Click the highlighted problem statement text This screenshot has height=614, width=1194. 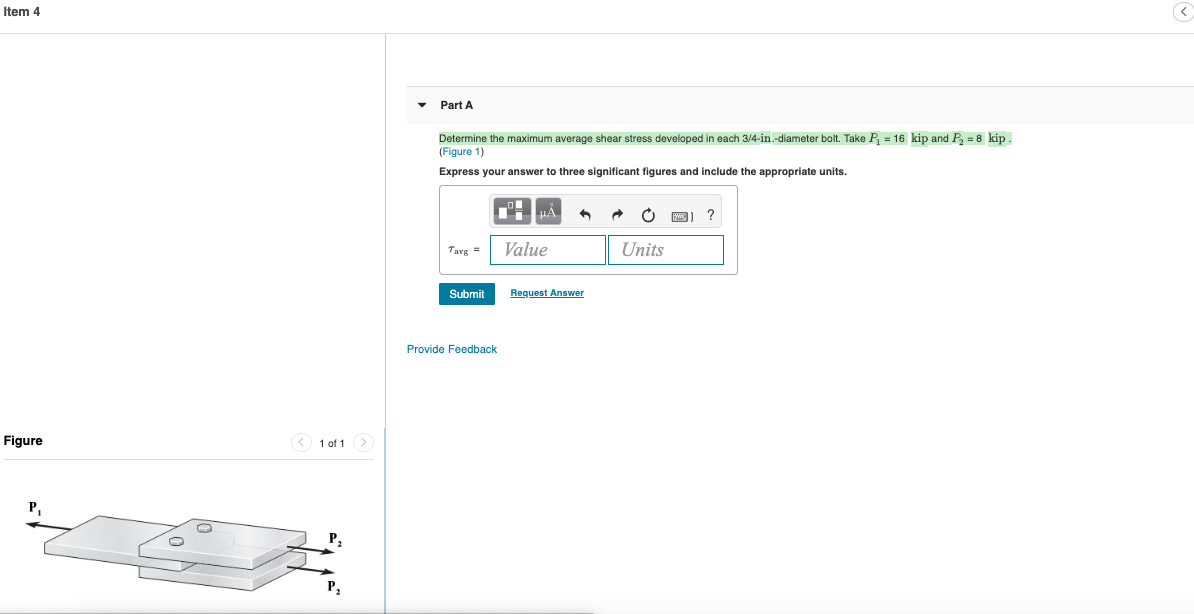(x=725, y=139)
